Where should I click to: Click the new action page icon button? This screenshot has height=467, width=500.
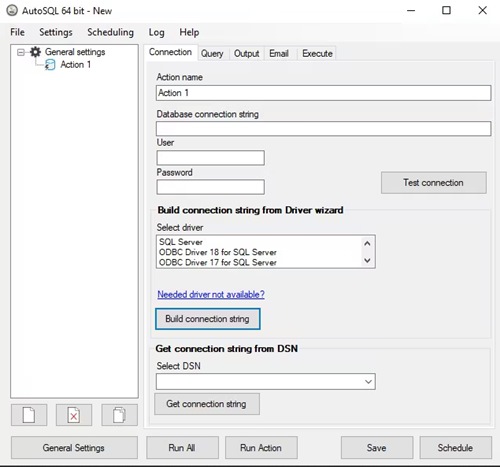(x=29, y=415)
